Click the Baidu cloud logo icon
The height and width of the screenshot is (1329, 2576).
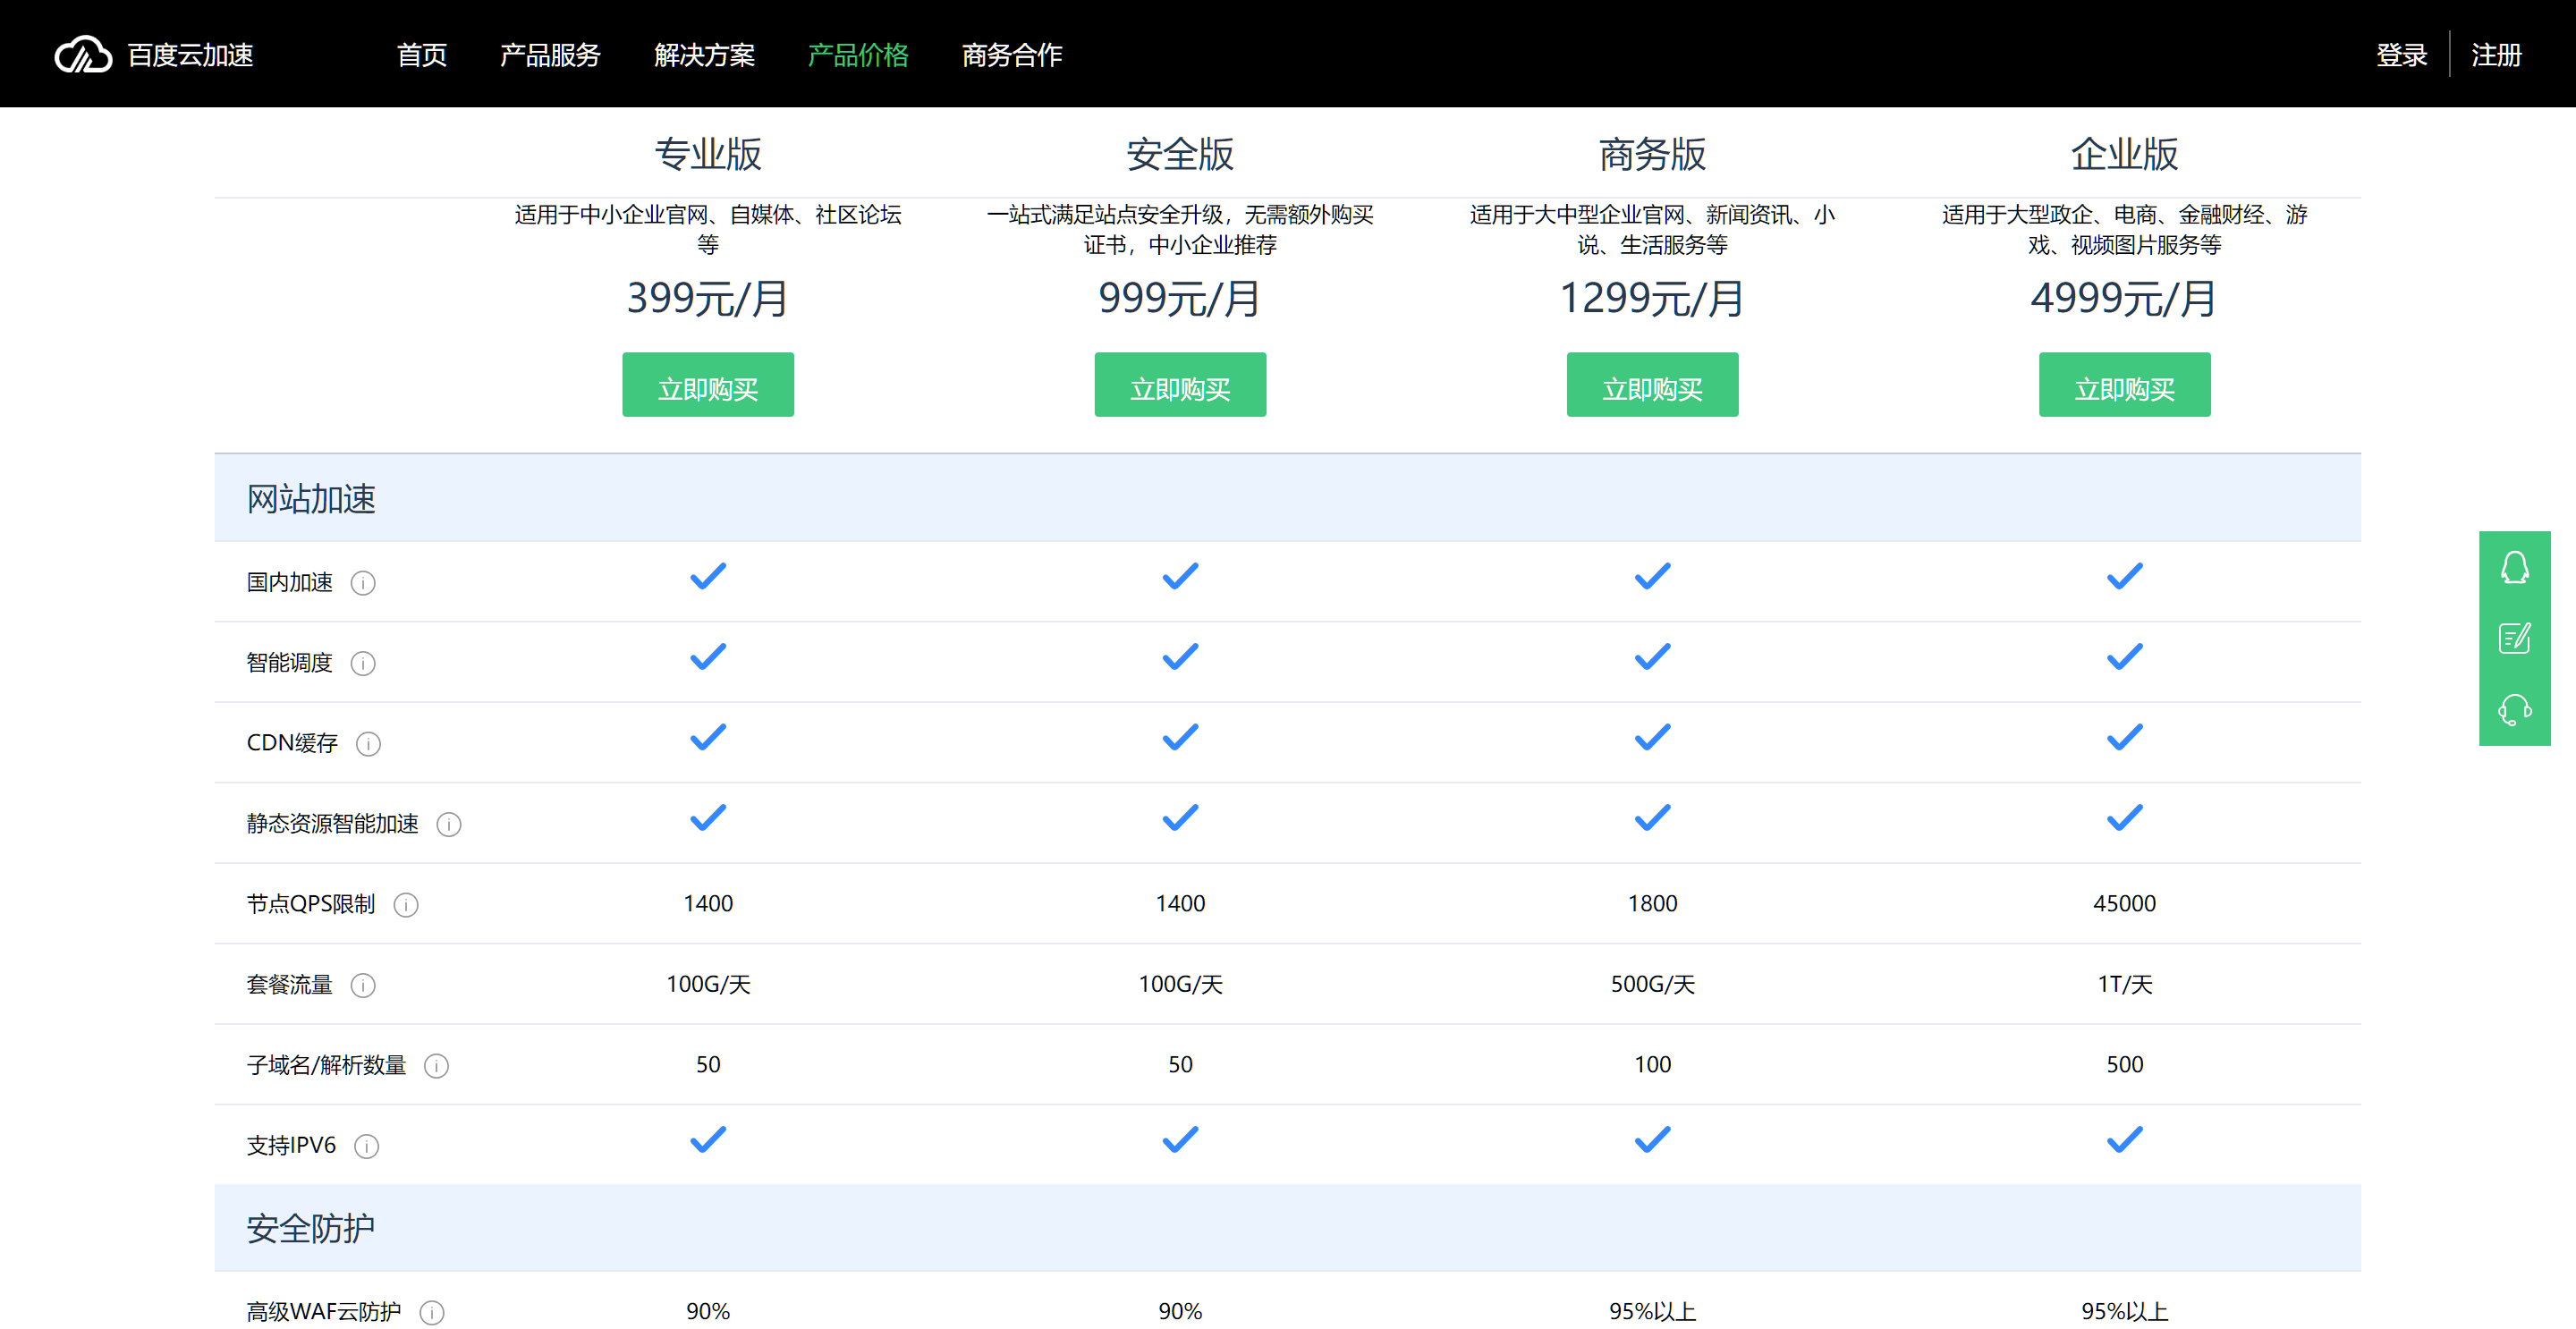coord(83,55)
